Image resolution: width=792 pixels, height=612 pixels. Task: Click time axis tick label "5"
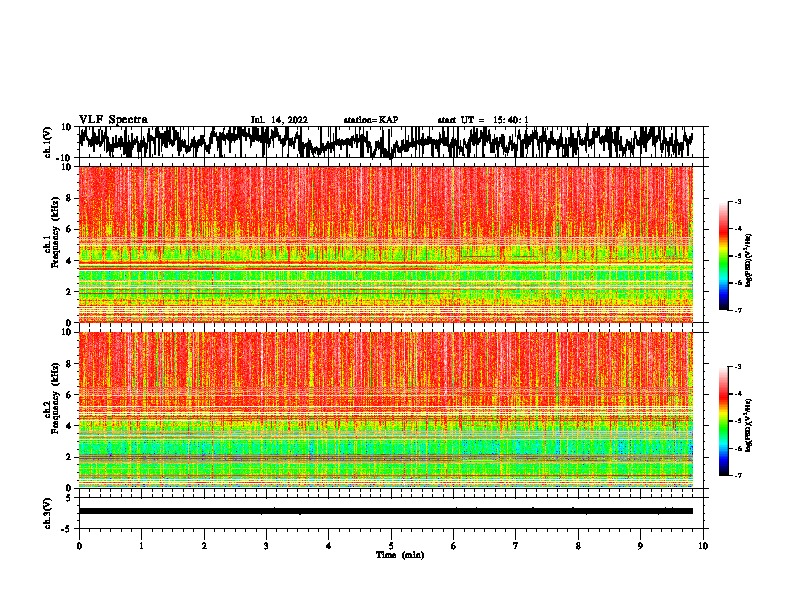point(391,546)
